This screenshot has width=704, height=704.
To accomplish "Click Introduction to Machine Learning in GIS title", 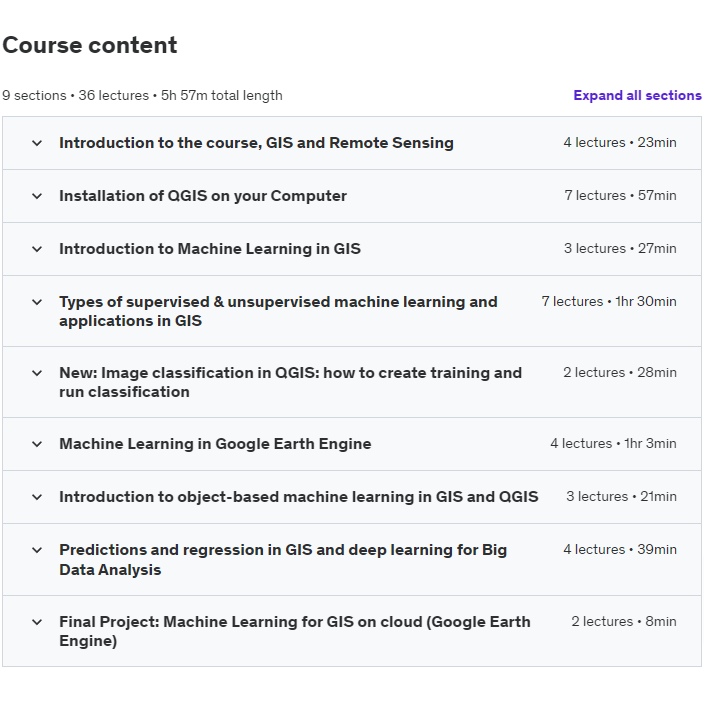I will point(210,249).
